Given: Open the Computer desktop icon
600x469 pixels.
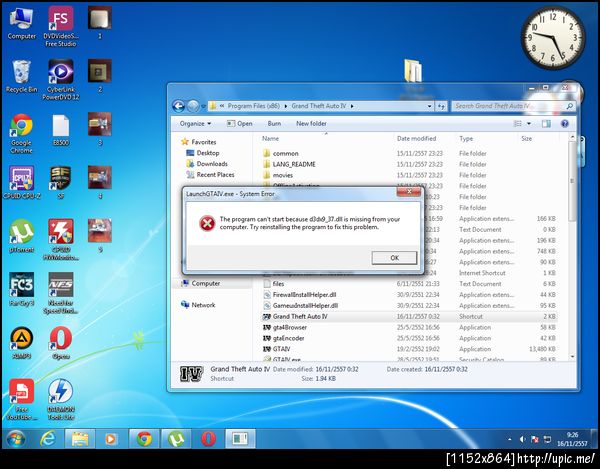Looking at the screenshot, I should pyautogui.click(x=21, y=24).
